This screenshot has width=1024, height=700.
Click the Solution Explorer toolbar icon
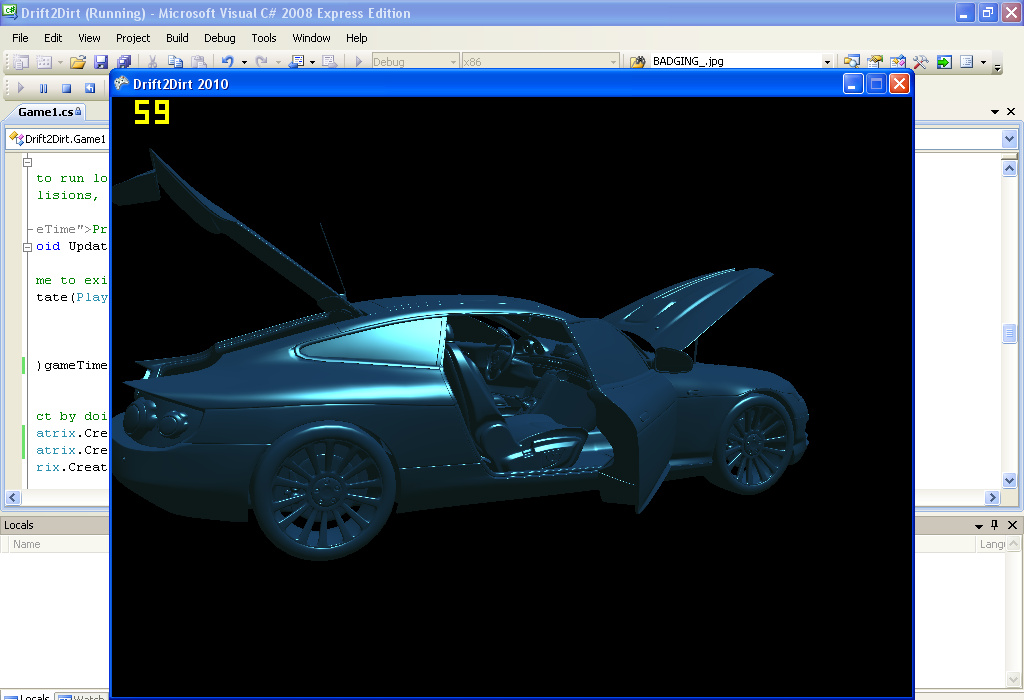[x=852, y=61]
